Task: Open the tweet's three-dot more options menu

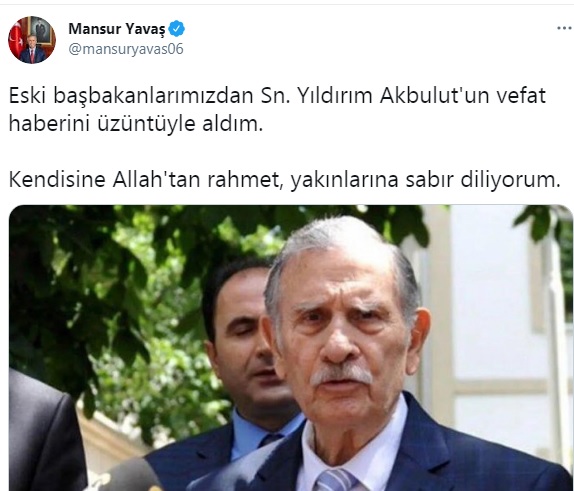Action: point(565,28)
